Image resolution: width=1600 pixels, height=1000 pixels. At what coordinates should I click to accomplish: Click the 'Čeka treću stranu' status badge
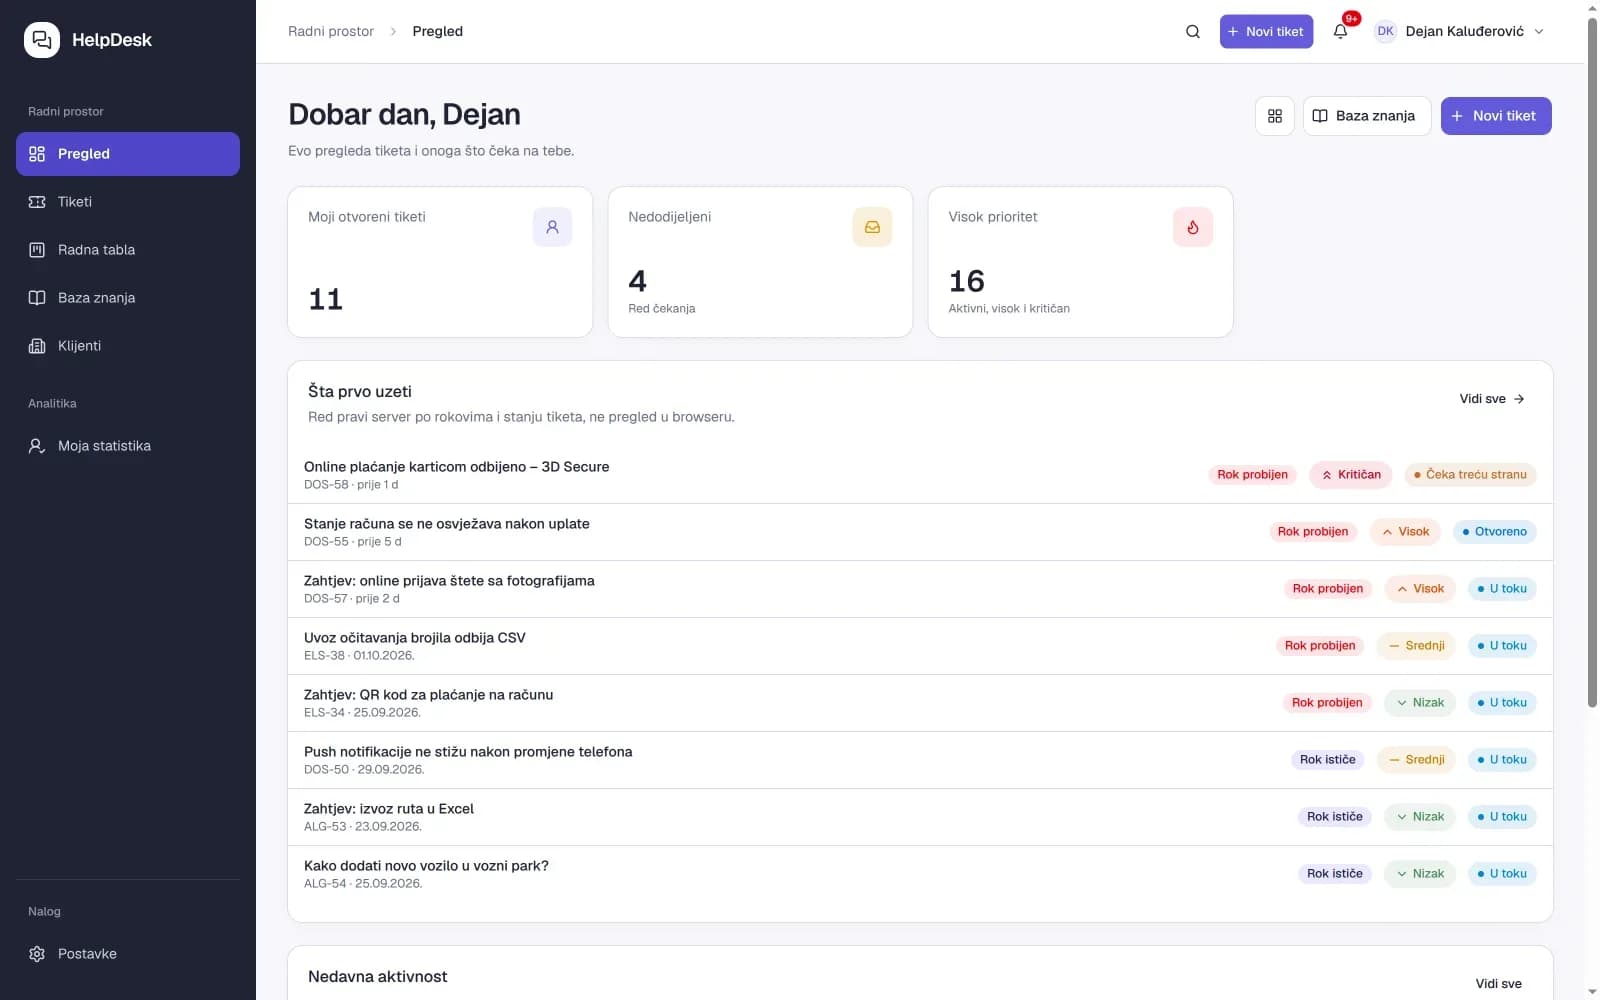pyautogui.click(x=1470, y=475)
